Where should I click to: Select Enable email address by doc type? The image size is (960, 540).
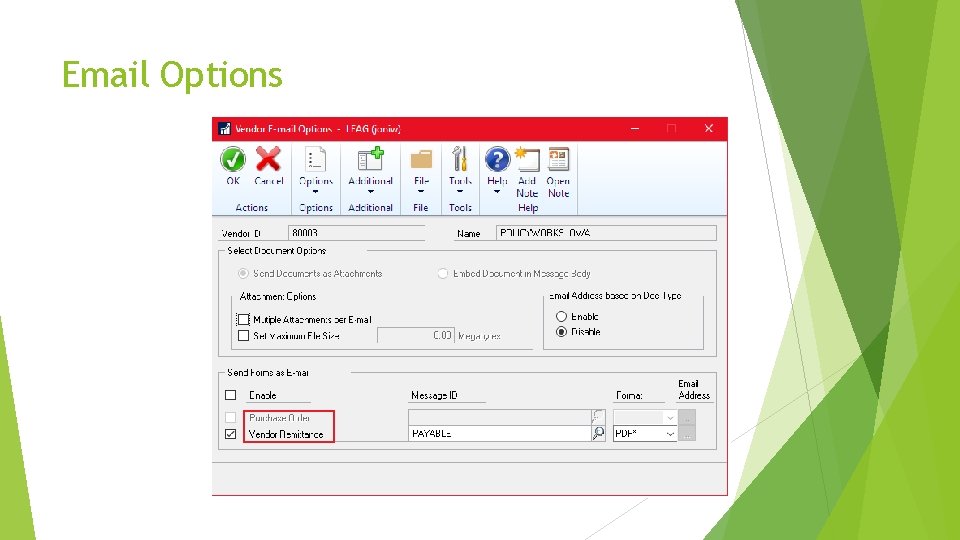click(561, 317)
